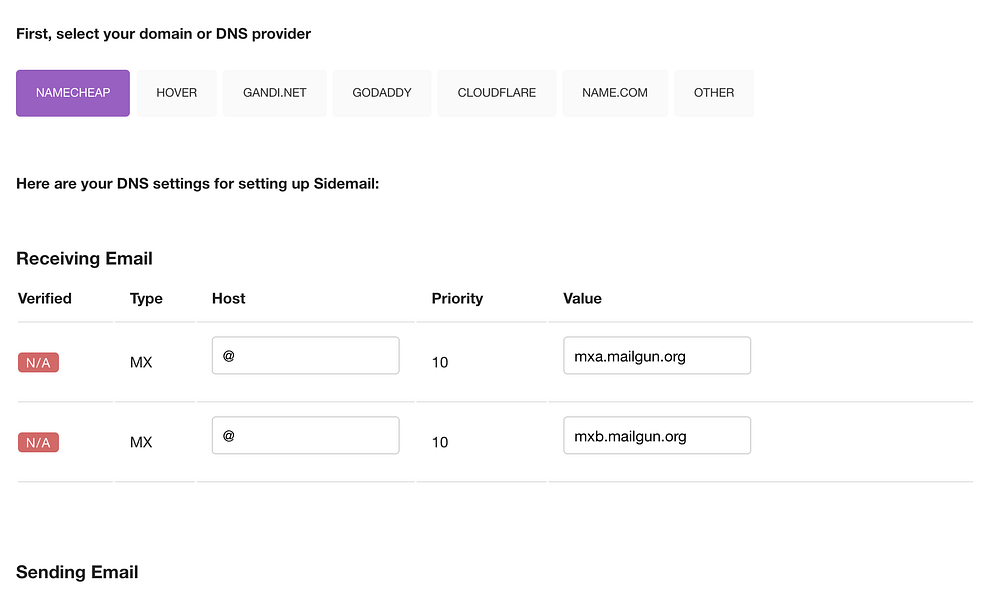Click the Receiving Email section heading

[x=84, y=259]
